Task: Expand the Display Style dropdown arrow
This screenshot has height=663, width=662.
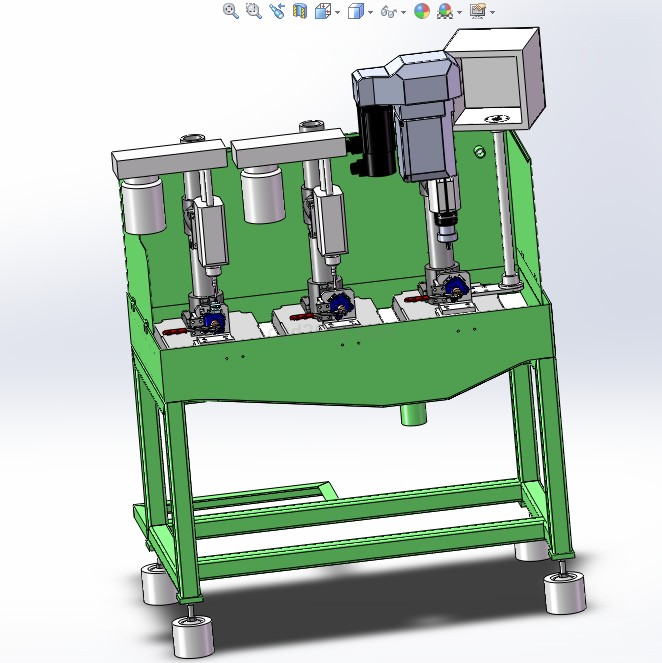Action: pos(370,12)
